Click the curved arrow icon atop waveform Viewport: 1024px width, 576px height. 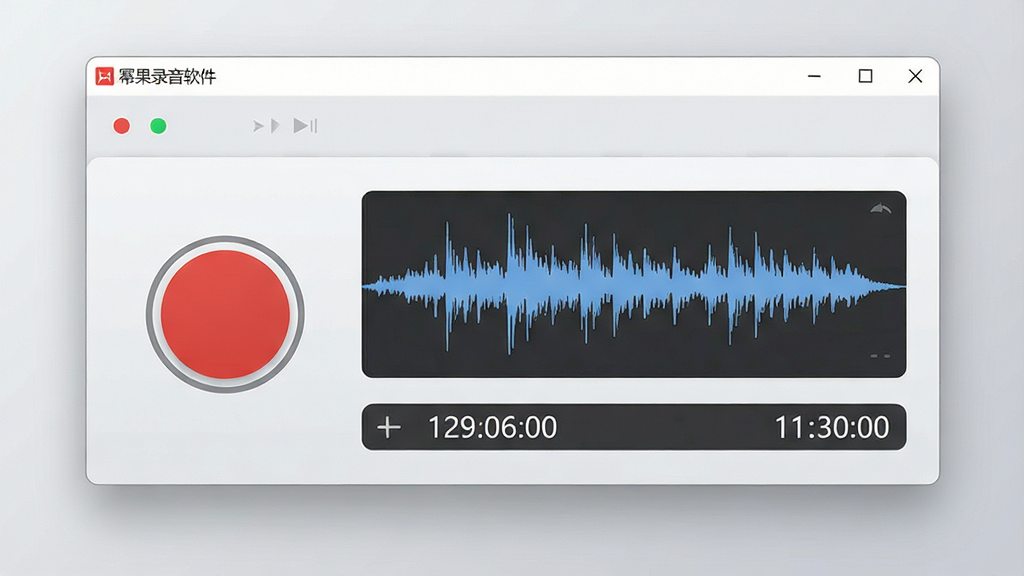tap(880, 208)
